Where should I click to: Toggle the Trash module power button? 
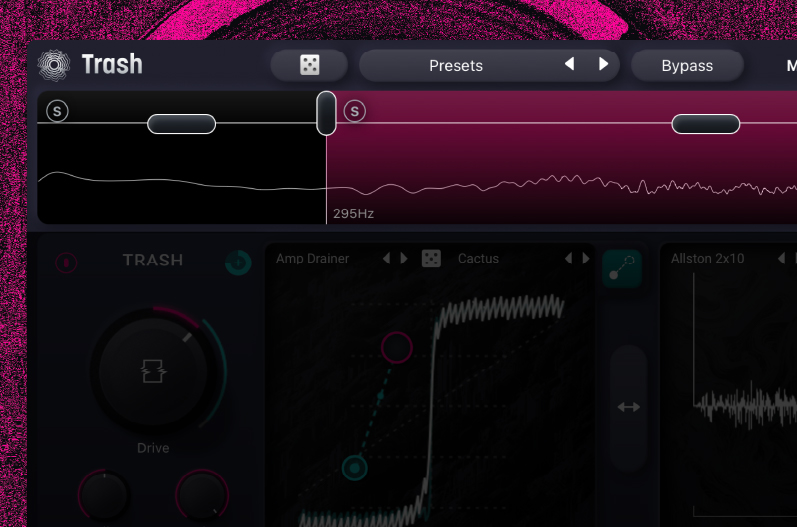pyautogui.click(x=66, y=263)
